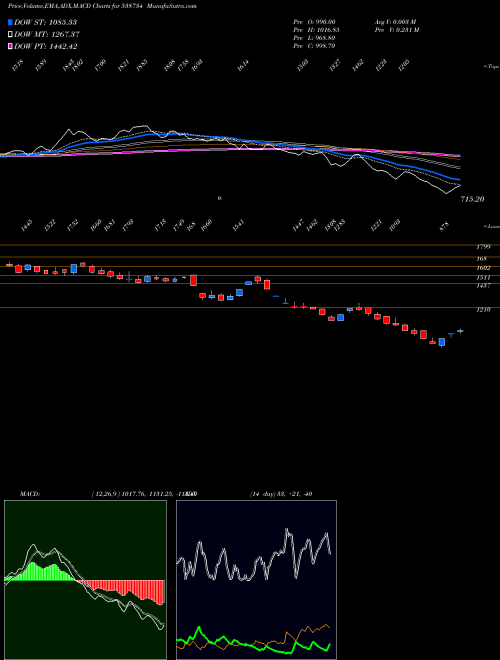Click the white DOW MT legend swatch
This screenshot has width=500, height=660.
(10, 34)
